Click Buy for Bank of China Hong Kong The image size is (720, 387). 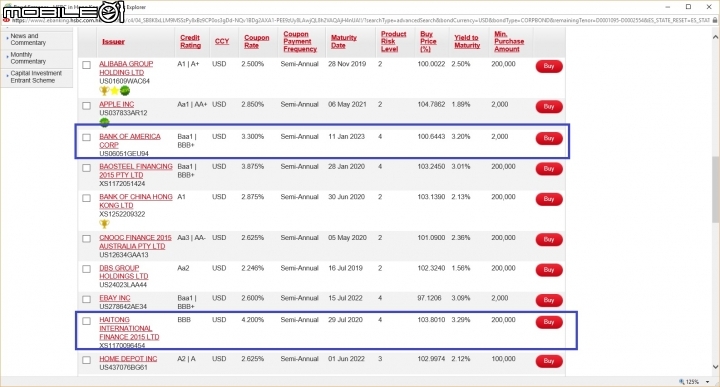point(549,199)
